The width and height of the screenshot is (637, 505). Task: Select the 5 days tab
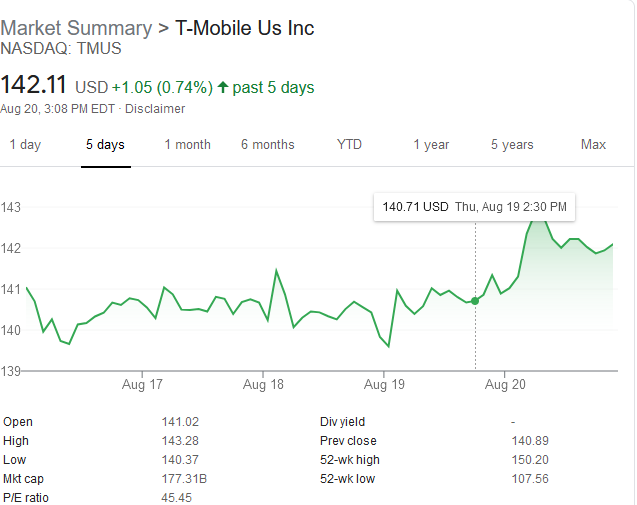tap(105, 145)
